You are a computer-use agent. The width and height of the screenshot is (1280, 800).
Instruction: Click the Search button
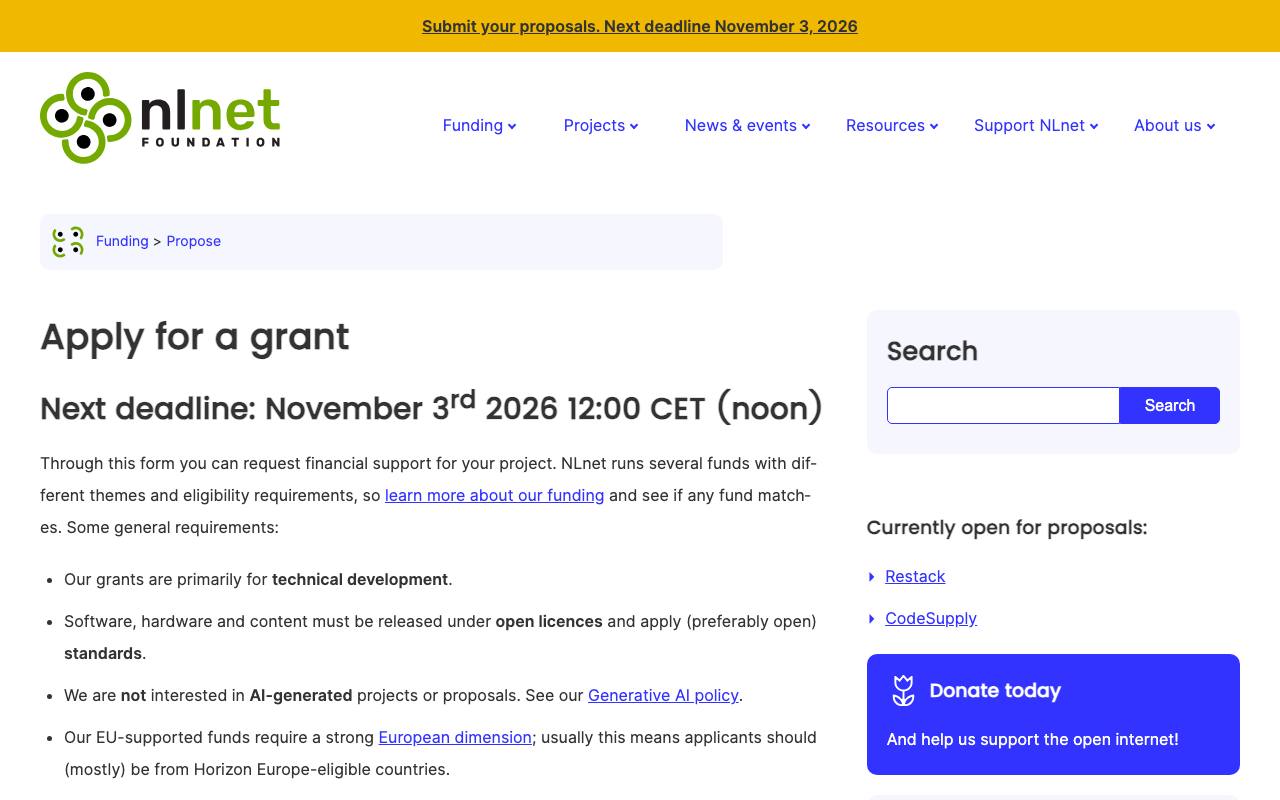(x=1169, y=405)
